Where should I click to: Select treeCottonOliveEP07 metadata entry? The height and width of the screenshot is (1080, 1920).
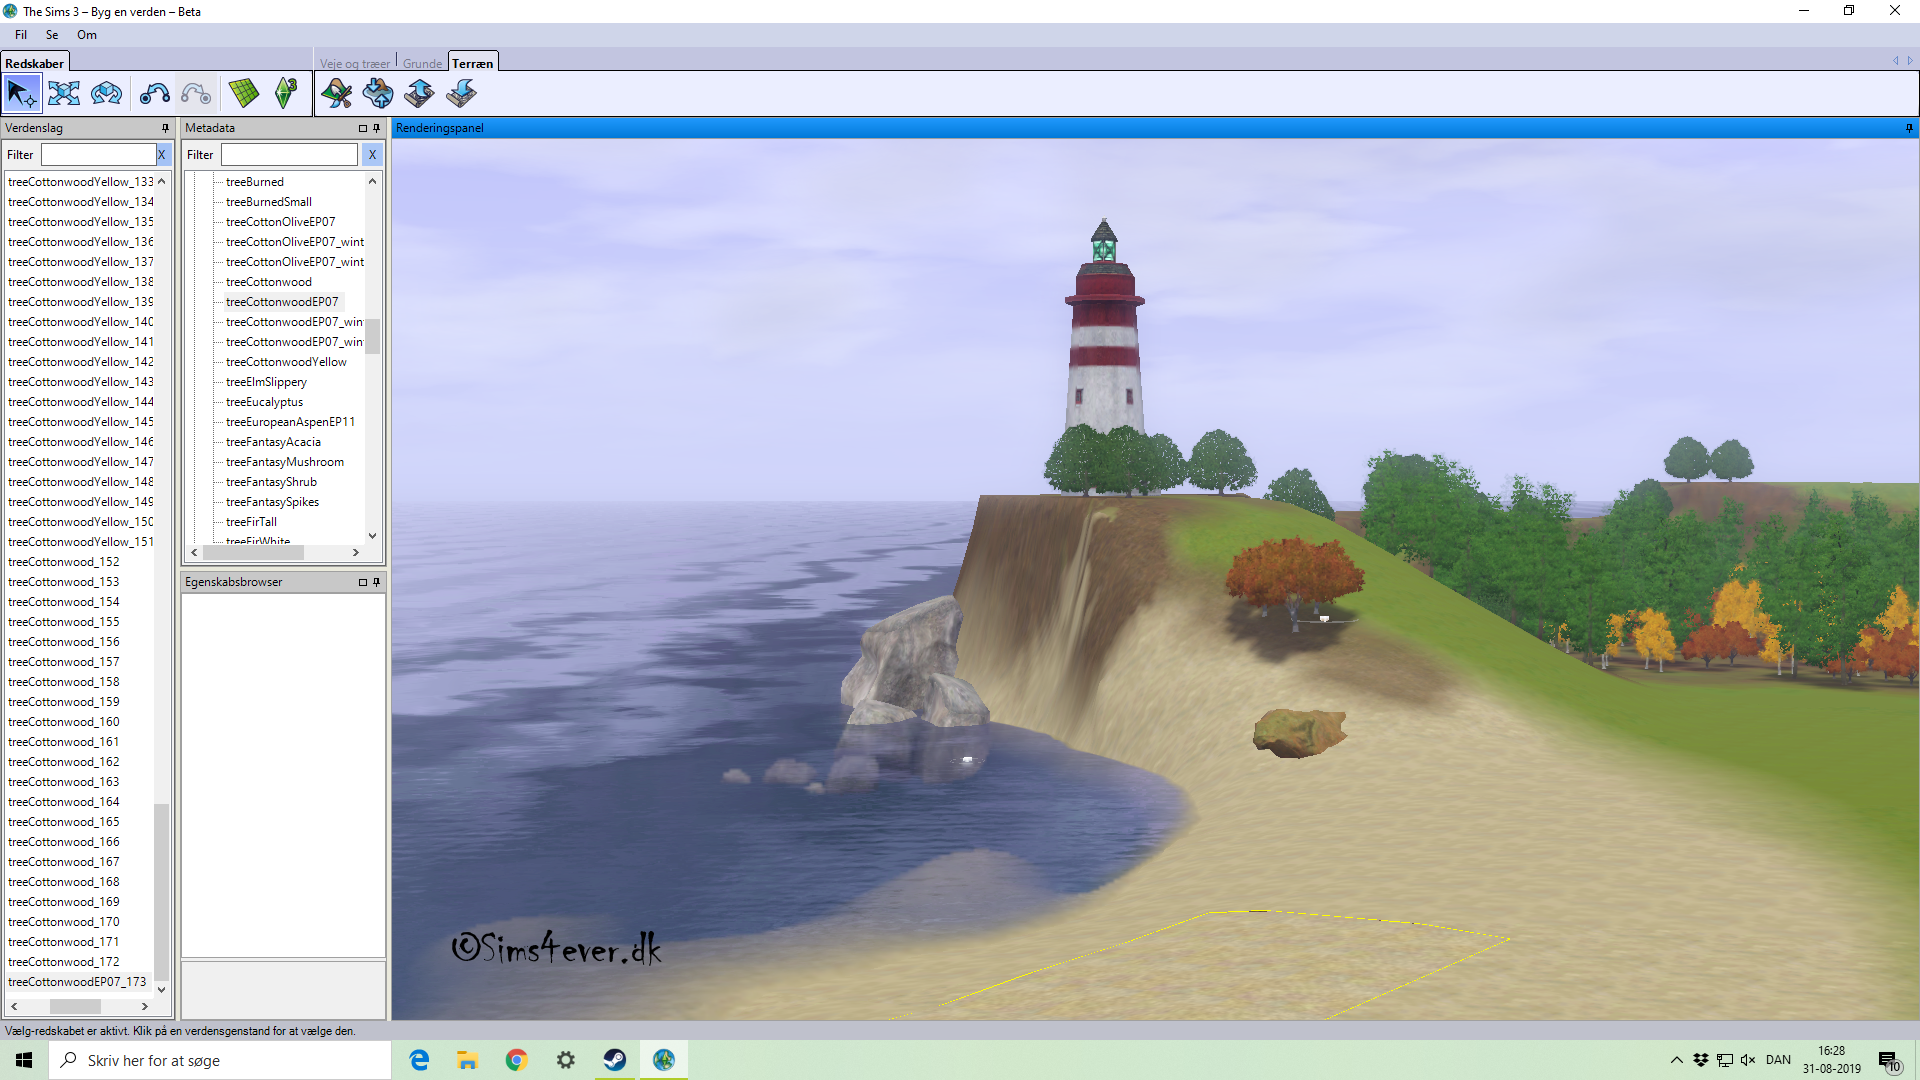pos(281,222)
